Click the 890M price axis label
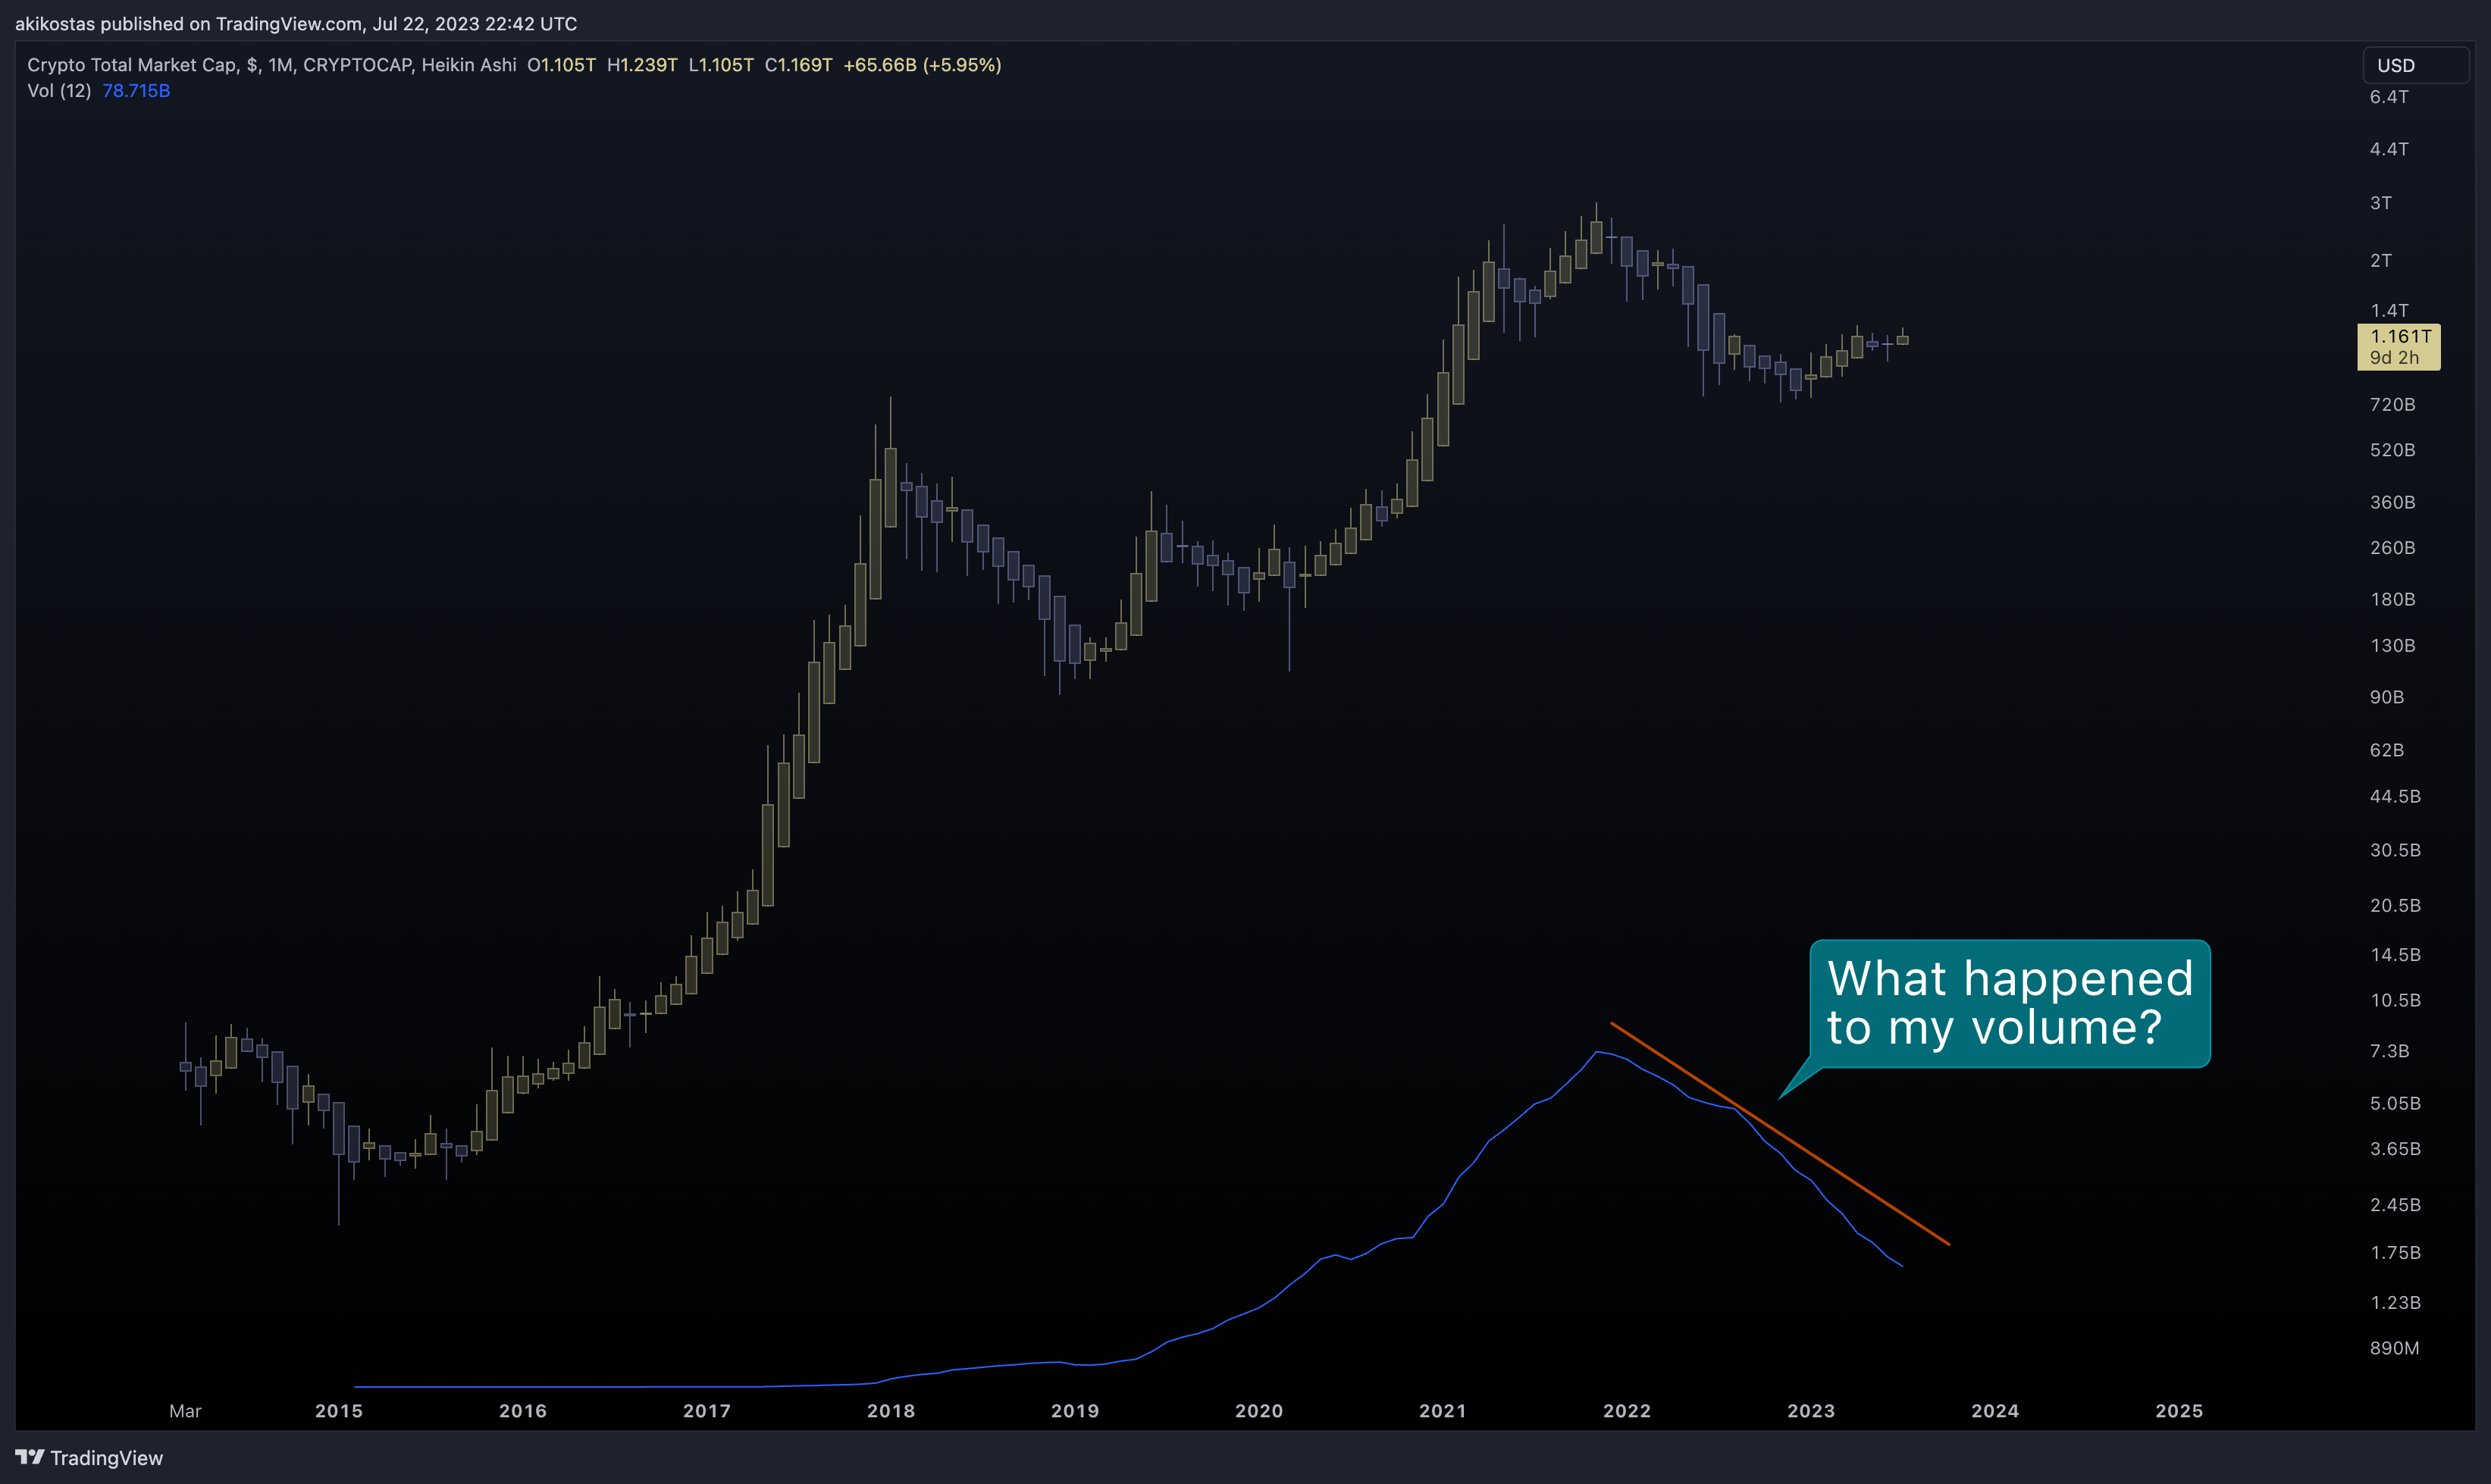 coord(2394,1348)
